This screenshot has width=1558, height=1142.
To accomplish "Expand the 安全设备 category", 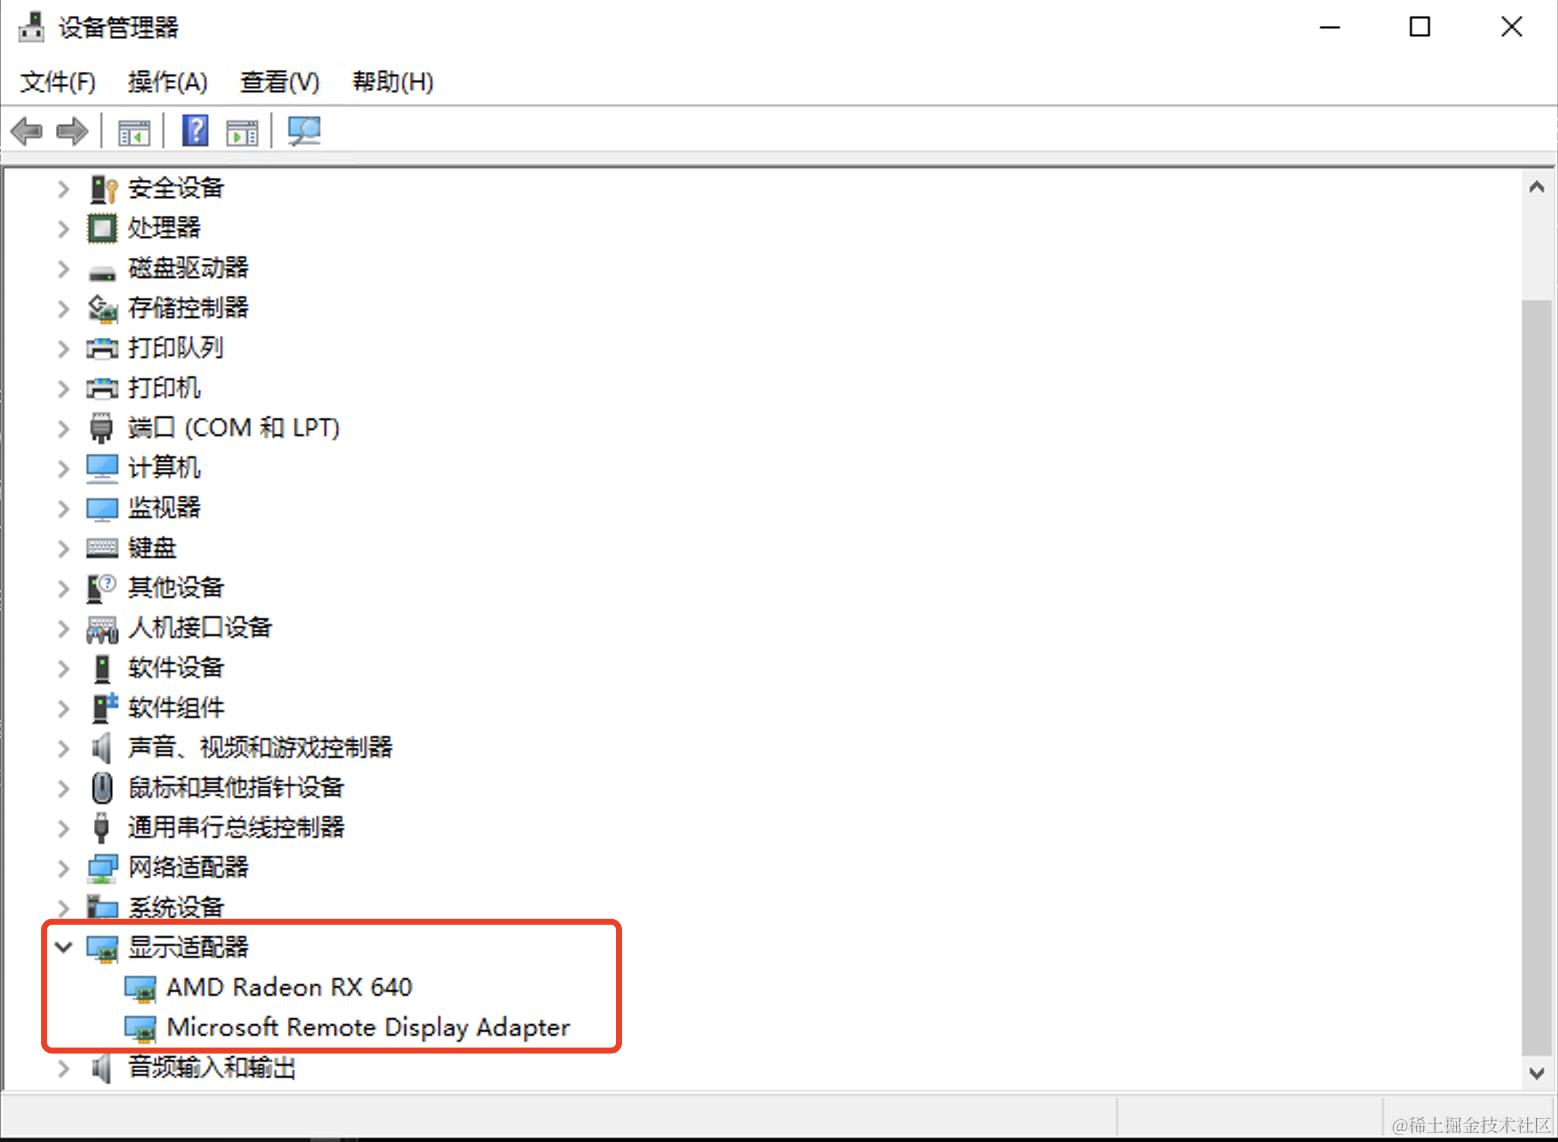I will (x=64, y=188).
